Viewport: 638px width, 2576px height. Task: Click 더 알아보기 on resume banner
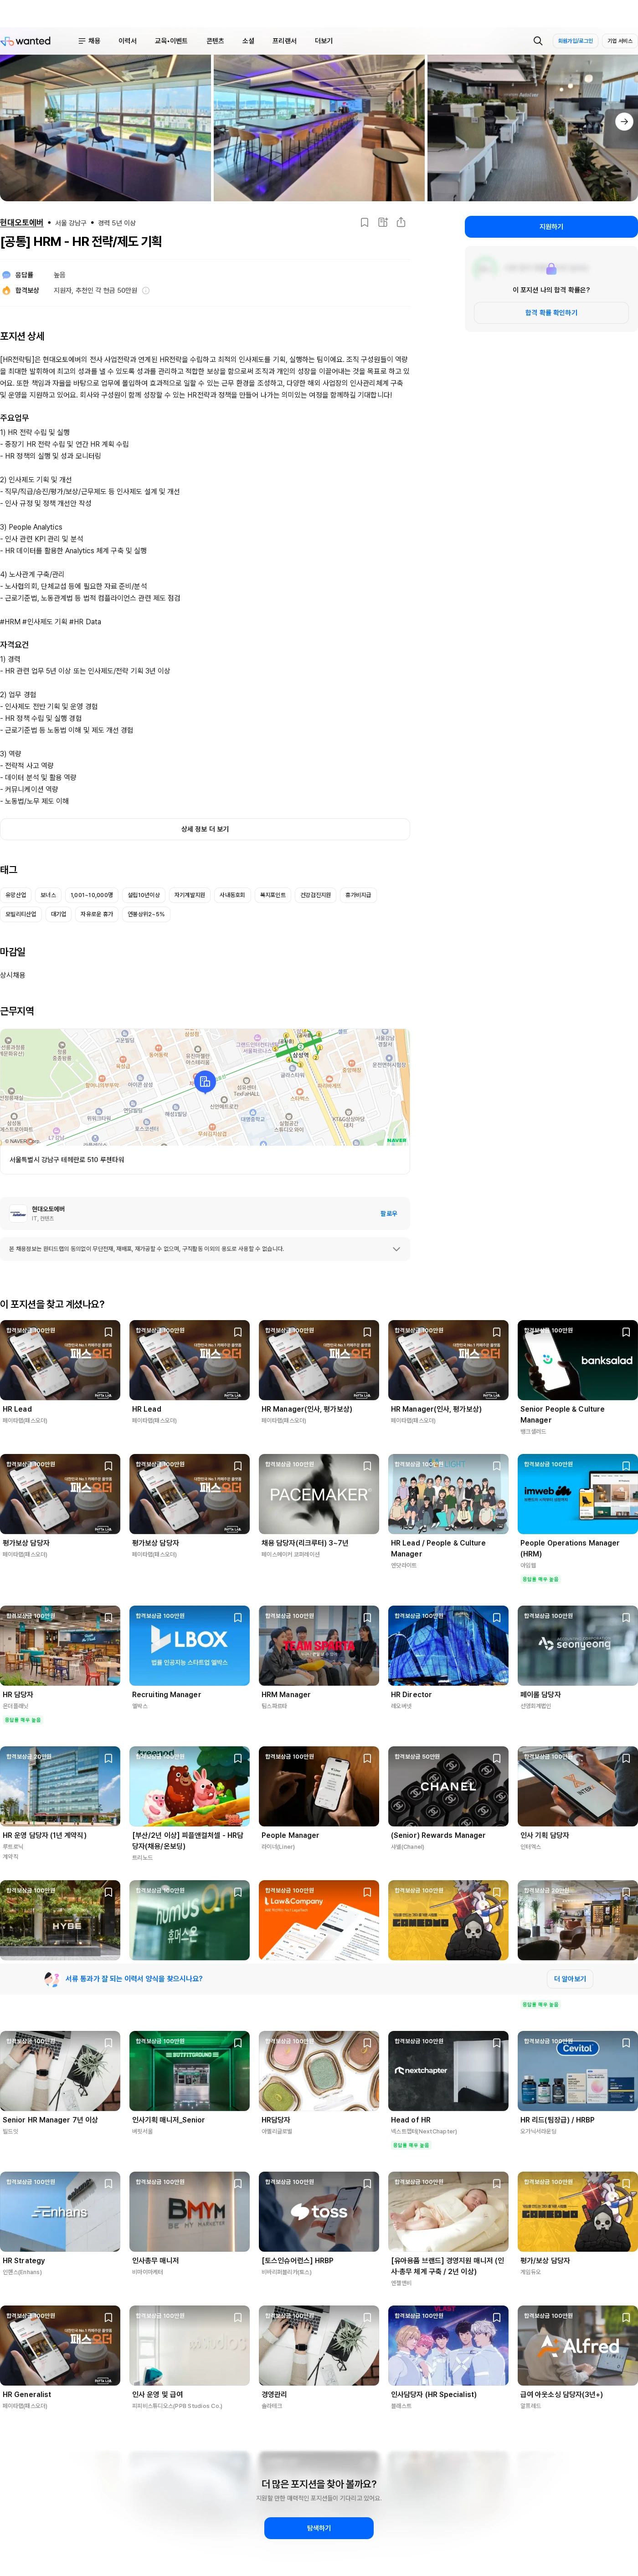570,1979
